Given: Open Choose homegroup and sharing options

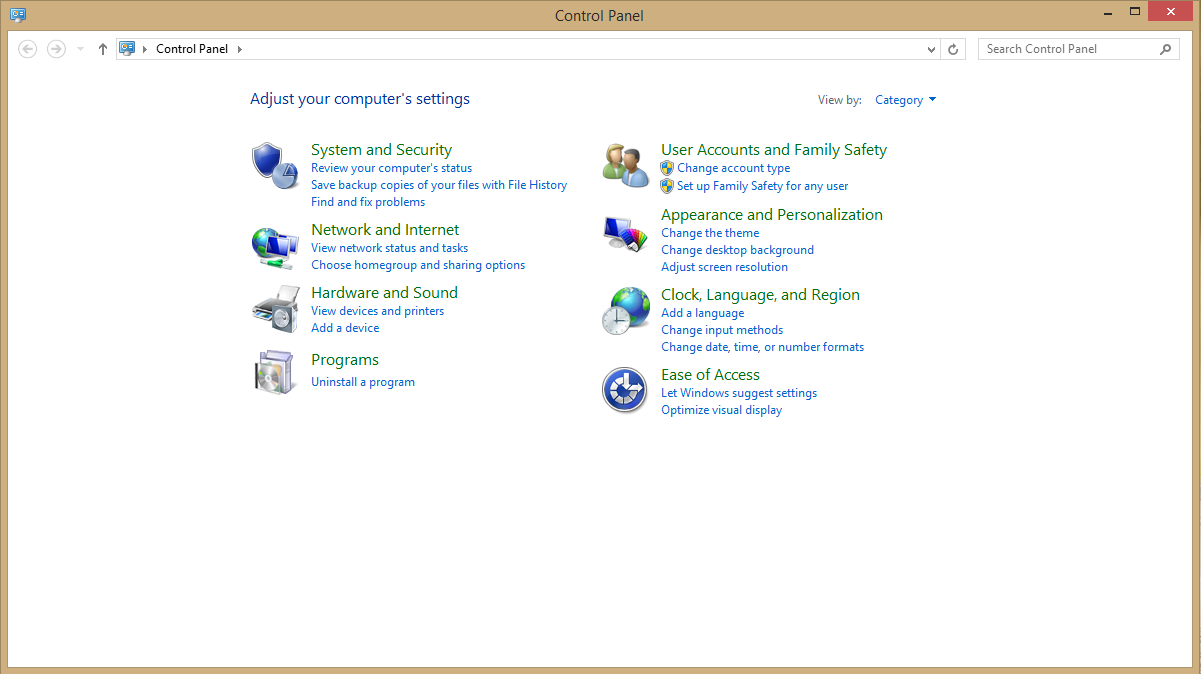Looking at the screenshot, I should [x=418, y=265].
